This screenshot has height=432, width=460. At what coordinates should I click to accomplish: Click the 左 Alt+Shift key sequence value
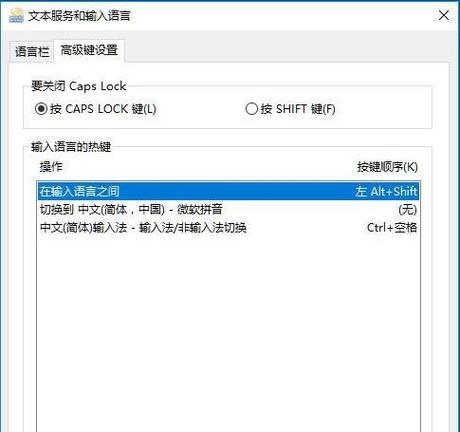click(x=386, y=191)
